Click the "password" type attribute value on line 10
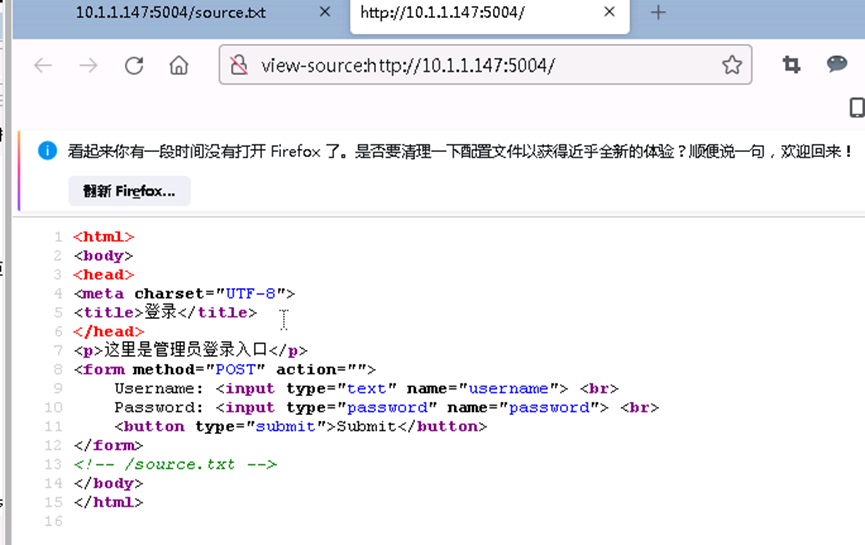This screenshot has width=865, height=545. [387, 408]
